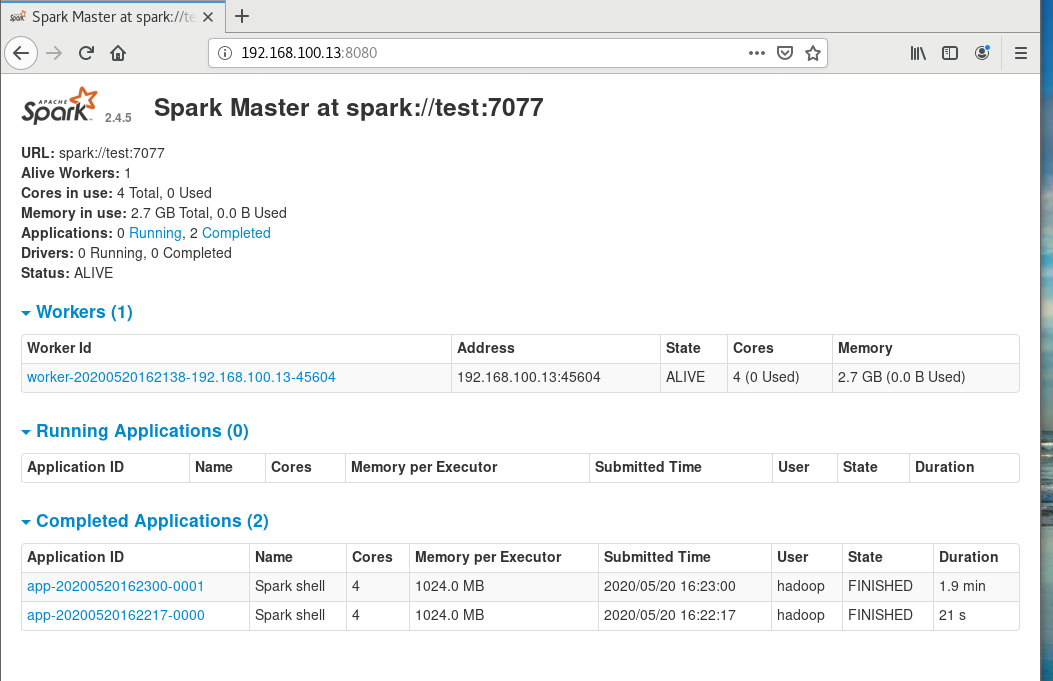
Task: Click the Spark version 2.4.5 label
Action: (118, 118)
